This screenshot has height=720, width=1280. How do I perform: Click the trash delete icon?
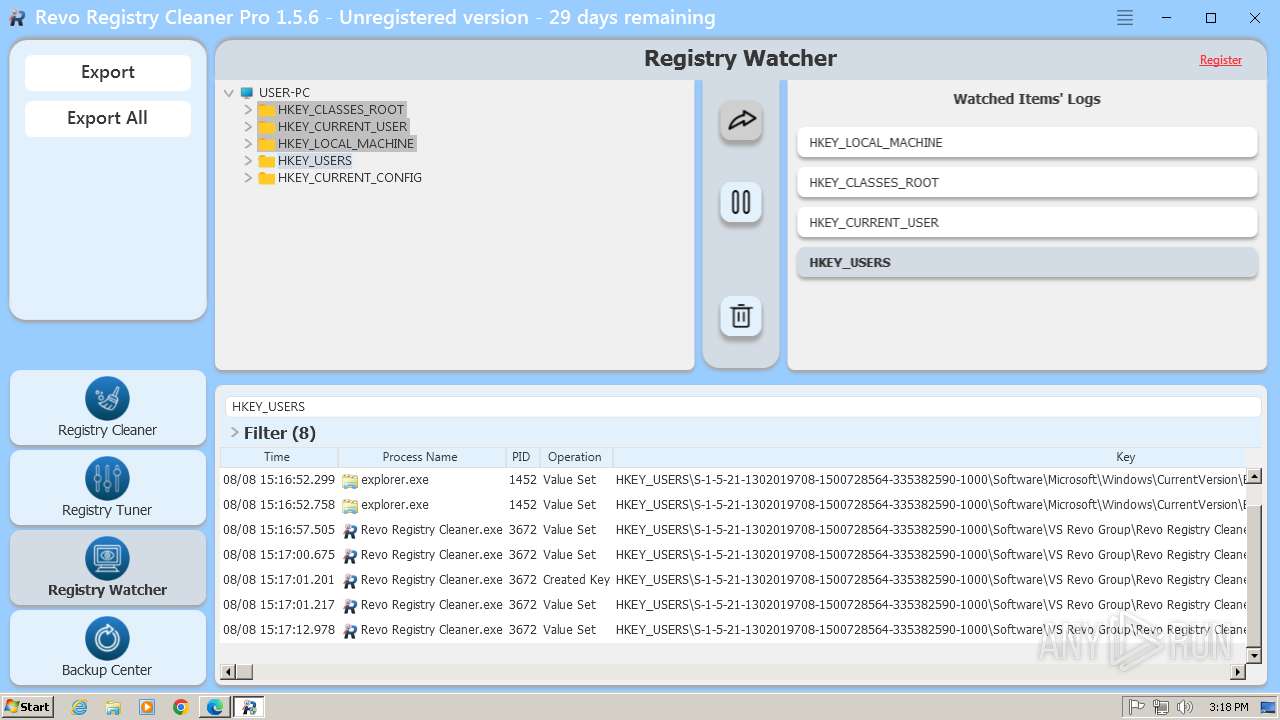[741, 316]
